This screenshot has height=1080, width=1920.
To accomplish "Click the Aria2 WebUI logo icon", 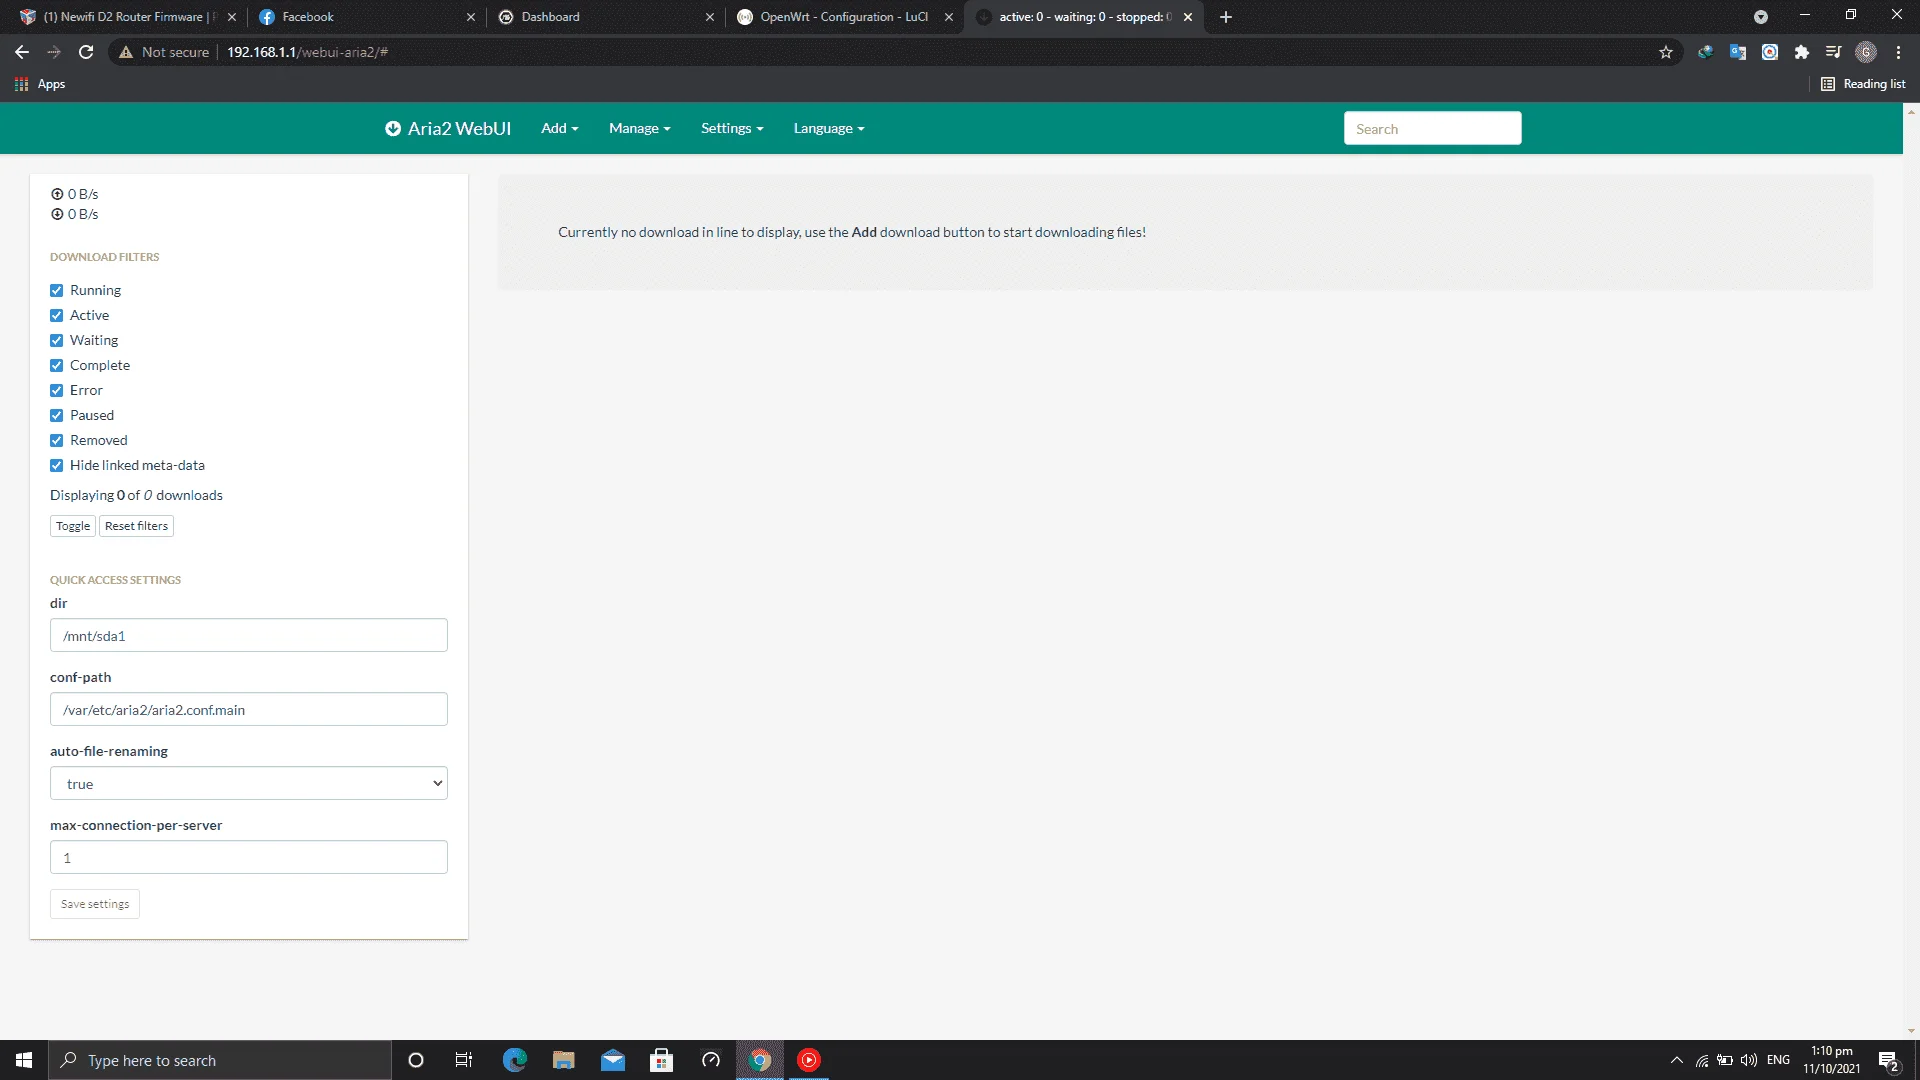I will point(393,129).
